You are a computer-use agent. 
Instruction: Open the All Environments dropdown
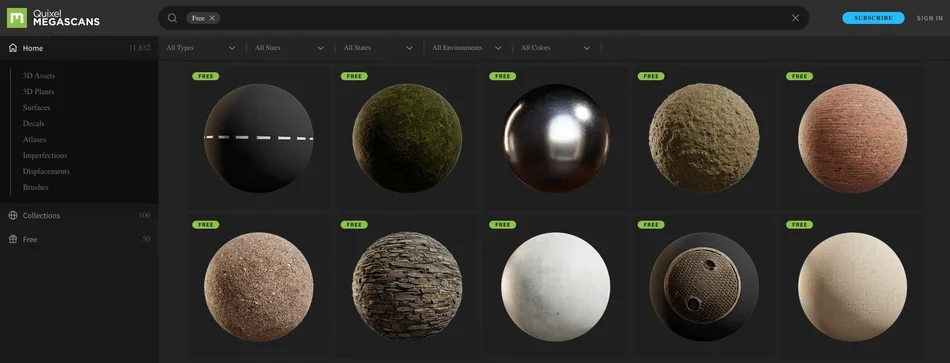tap(467, 48)
